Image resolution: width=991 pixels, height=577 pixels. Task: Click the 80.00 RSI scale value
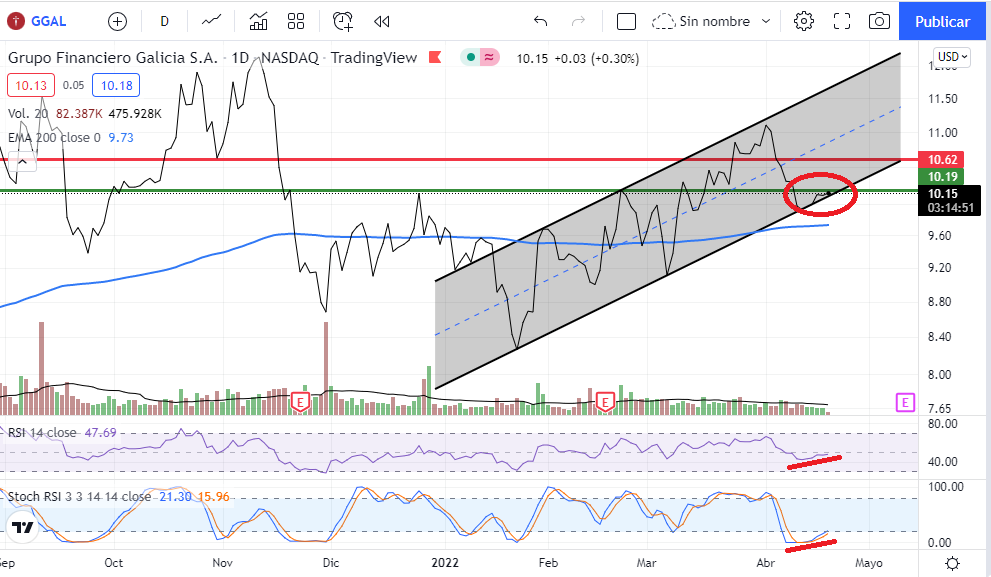click(942, 424)
